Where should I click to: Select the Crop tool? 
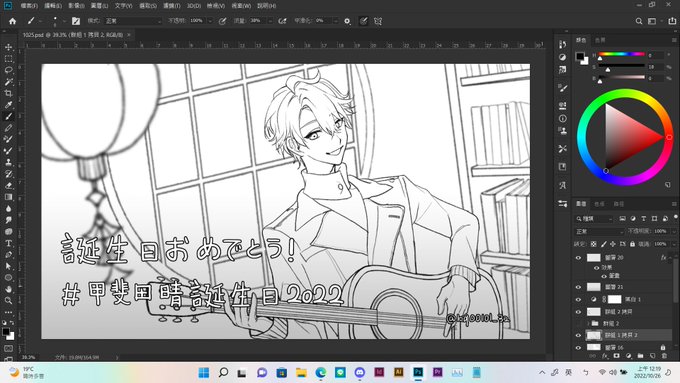pos(8,93)
